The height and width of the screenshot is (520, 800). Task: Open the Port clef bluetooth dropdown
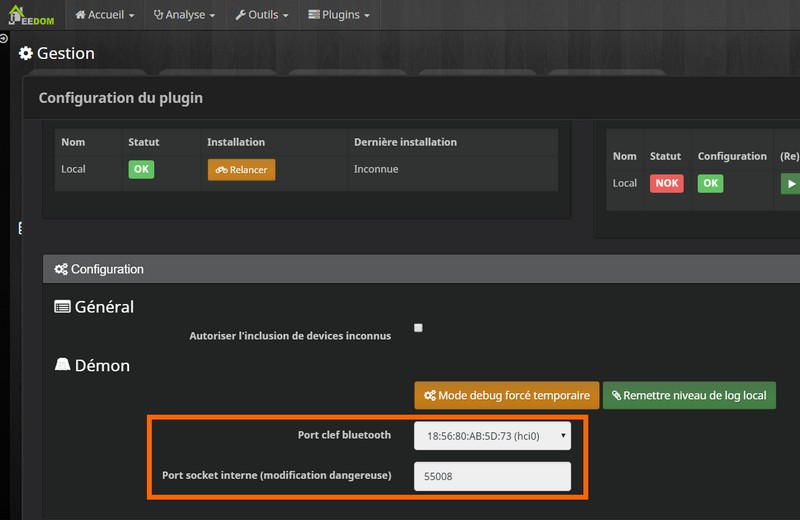tap(492, 436)
